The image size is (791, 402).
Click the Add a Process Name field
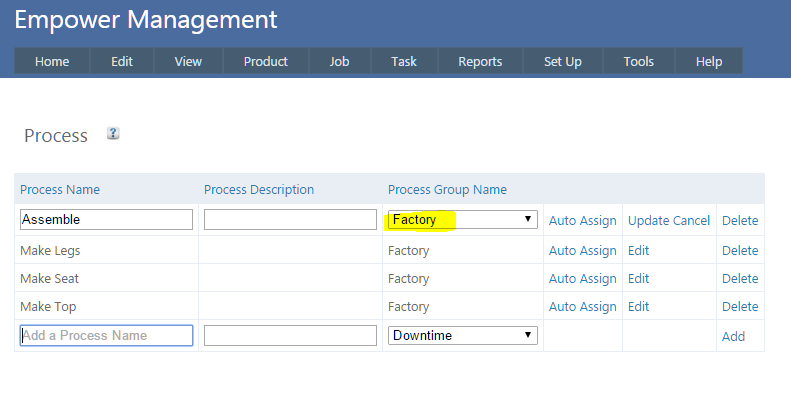click(x=106, y=336)
